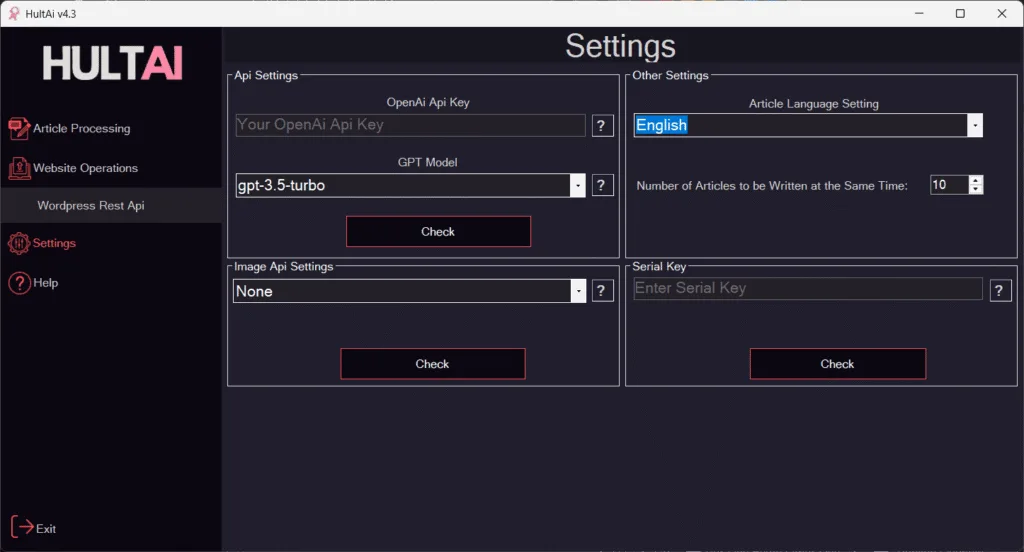
Task: Check the Serial Key
Action: [837, 364]
